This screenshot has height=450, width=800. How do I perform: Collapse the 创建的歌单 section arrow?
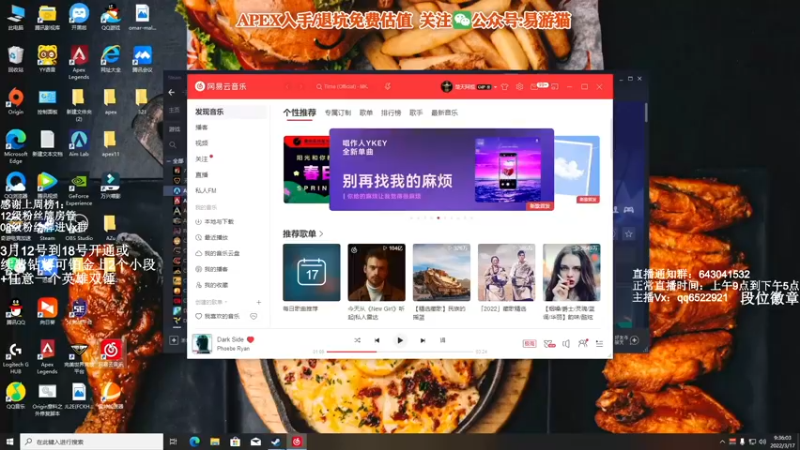coord(226,302)
